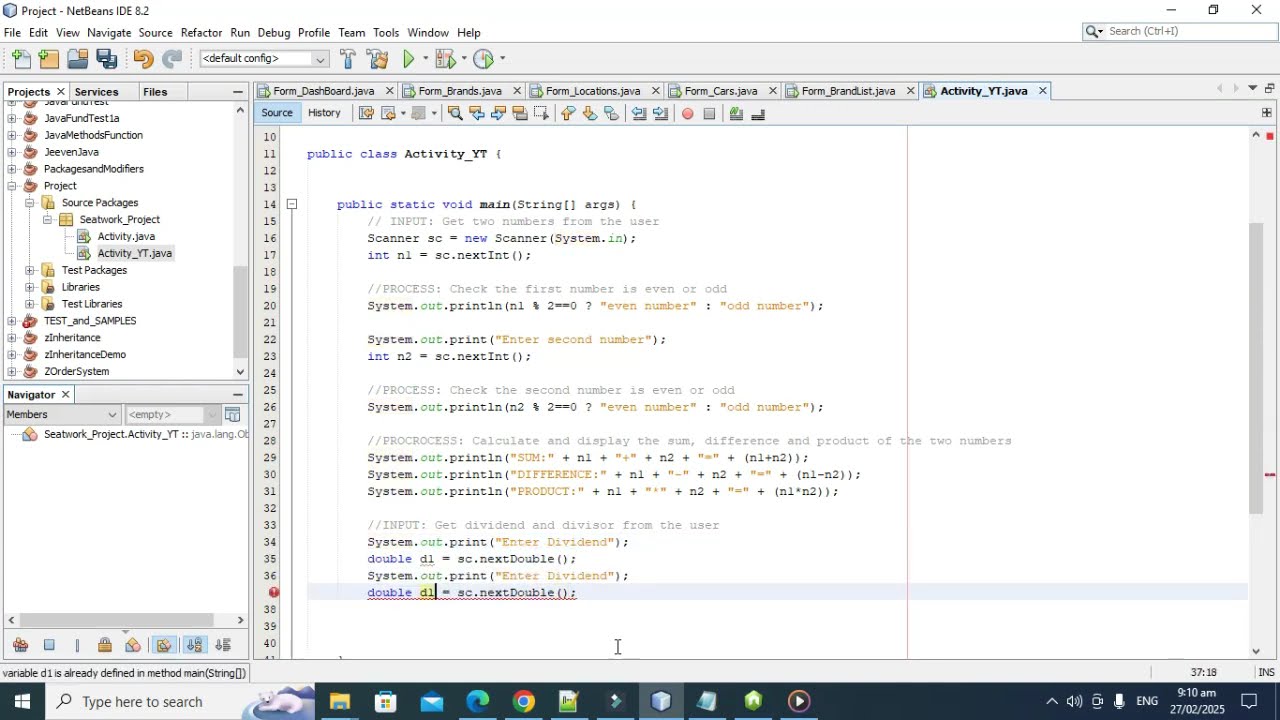Click the Build Project hammer icon
The height and width of the screenshot is (720, 1280).
(348, 59)
